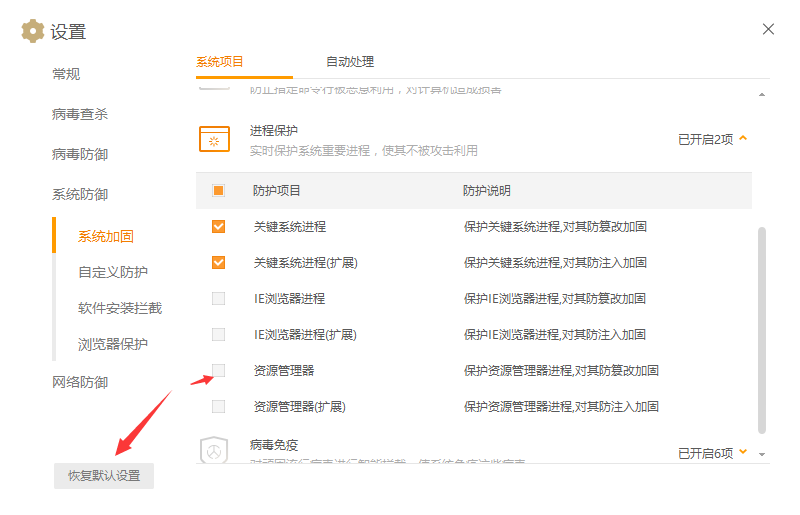The image size is (800, 515).
Task: Click the outer scrollbar down arrow
Action: (762, 454)
